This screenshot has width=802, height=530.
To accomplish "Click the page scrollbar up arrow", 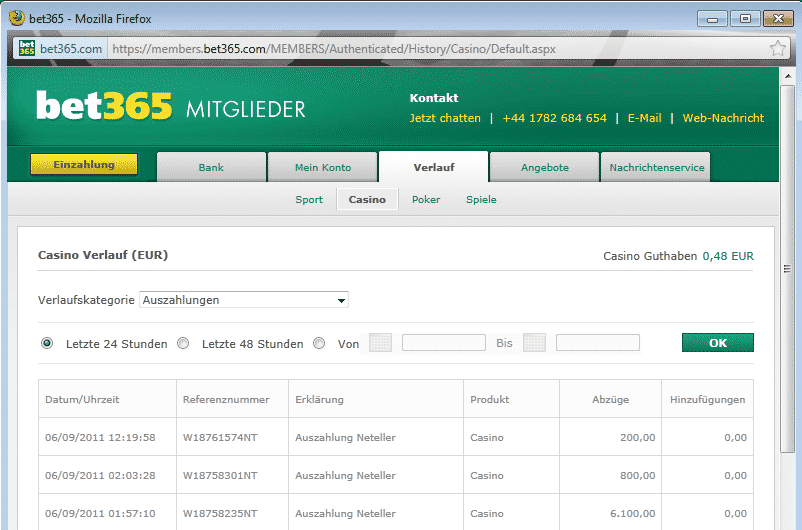I will coord(788,76).
